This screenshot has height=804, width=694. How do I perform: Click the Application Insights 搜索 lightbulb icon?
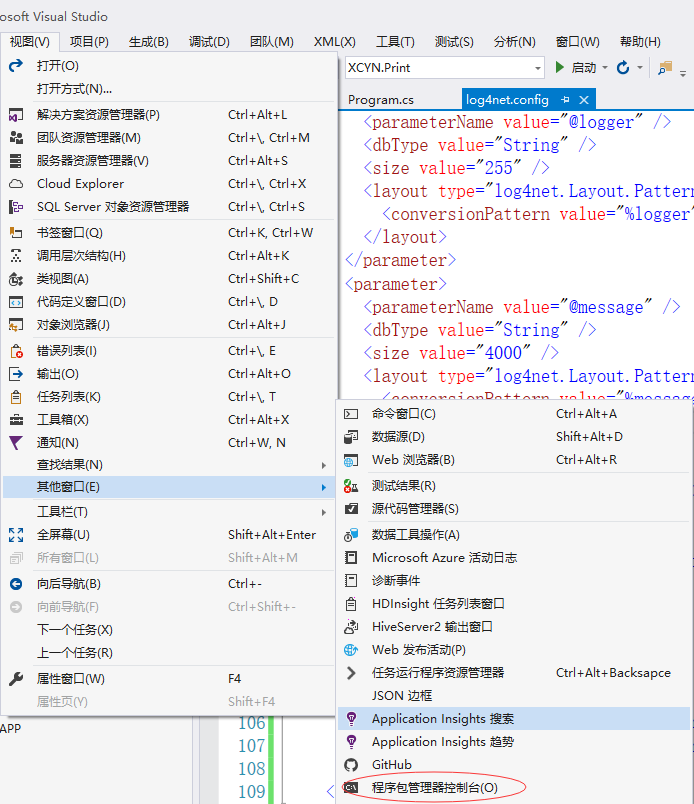(351, 719)
